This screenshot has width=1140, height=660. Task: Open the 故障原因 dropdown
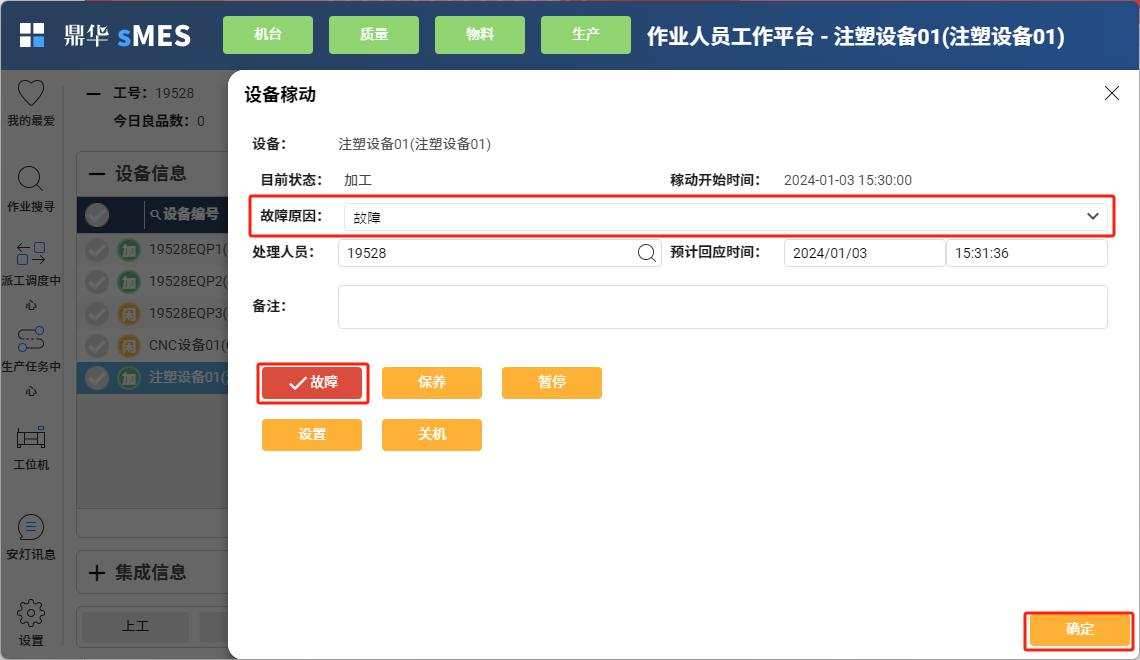pos(725,217)
